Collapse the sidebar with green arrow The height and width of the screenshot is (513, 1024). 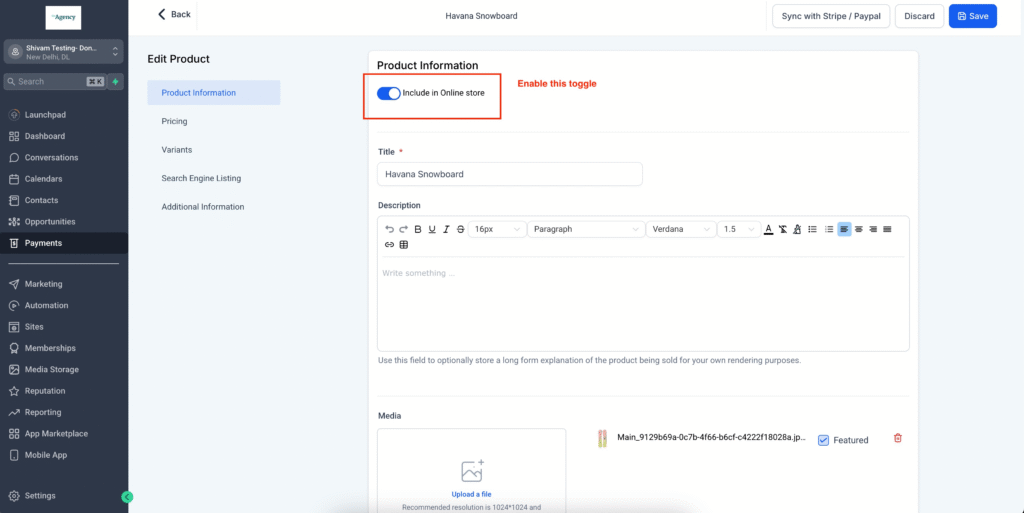point(127,496)
